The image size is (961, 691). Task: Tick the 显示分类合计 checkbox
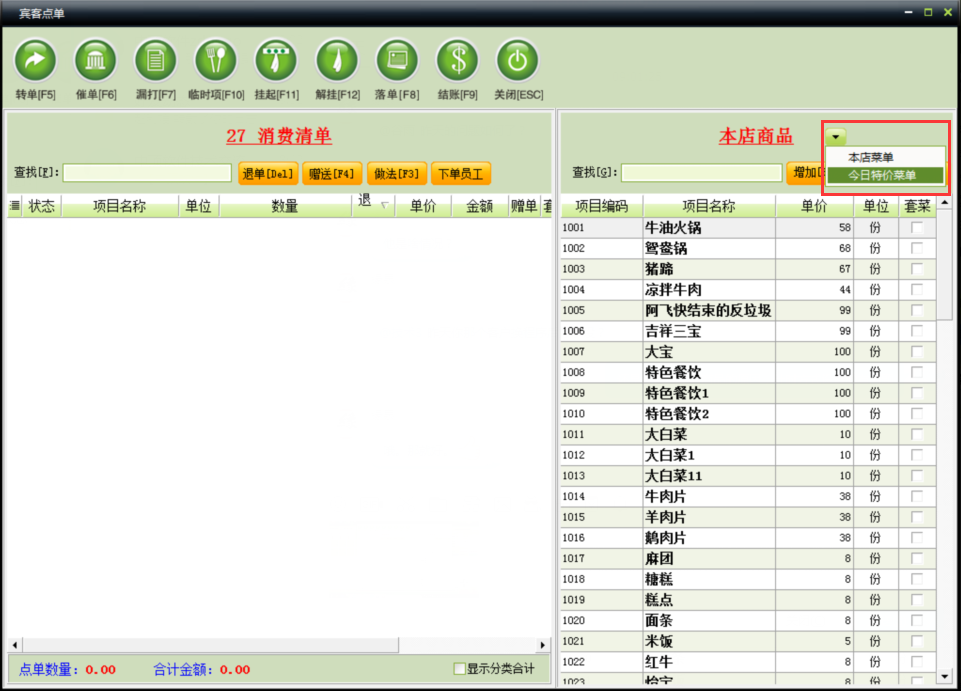459,668
